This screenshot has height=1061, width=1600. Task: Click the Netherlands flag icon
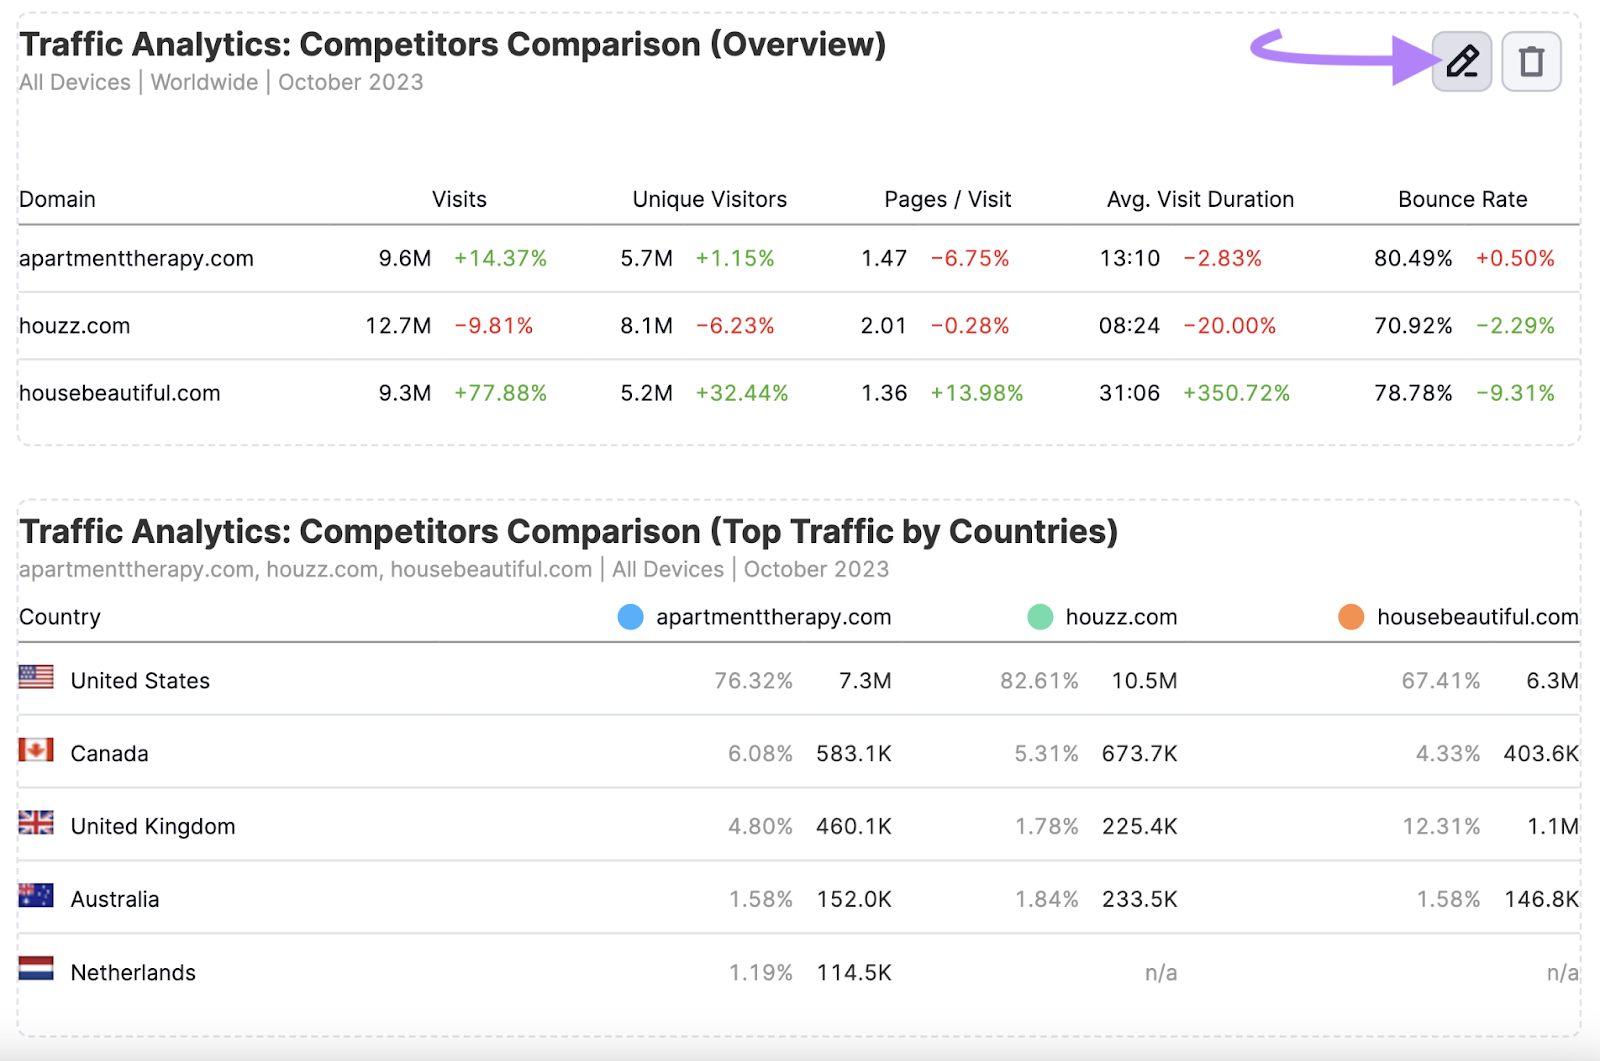coord(35,969)
